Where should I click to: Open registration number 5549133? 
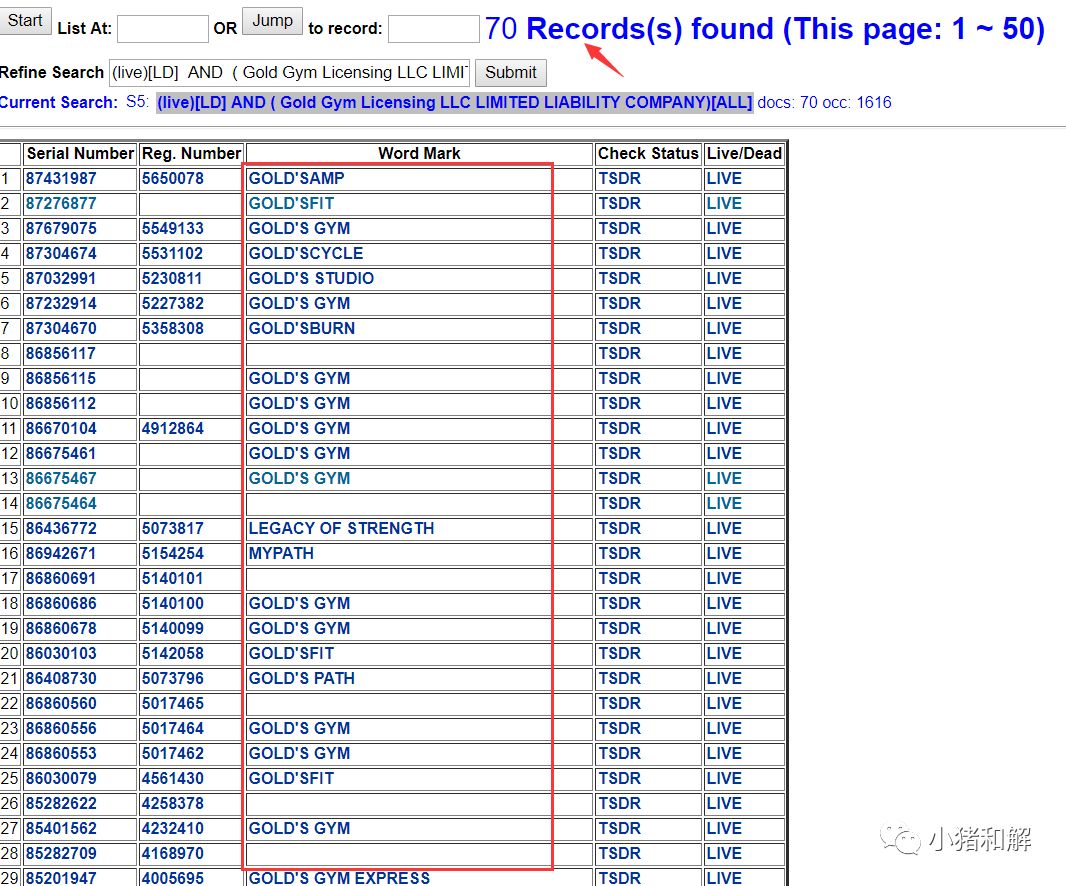tap(173, 229)
